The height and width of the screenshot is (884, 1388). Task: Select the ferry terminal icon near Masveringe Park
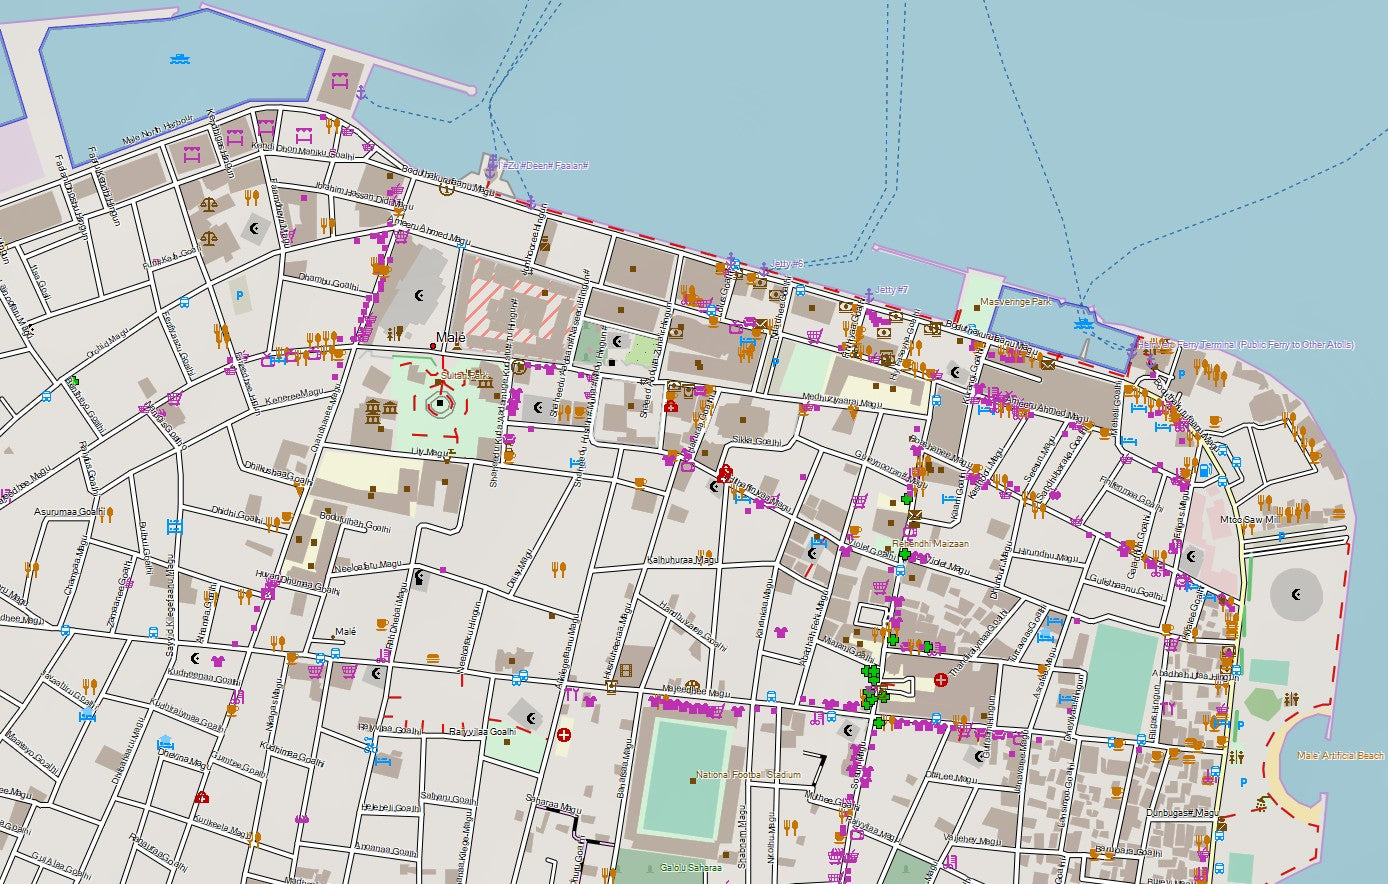pos(1082,323)
